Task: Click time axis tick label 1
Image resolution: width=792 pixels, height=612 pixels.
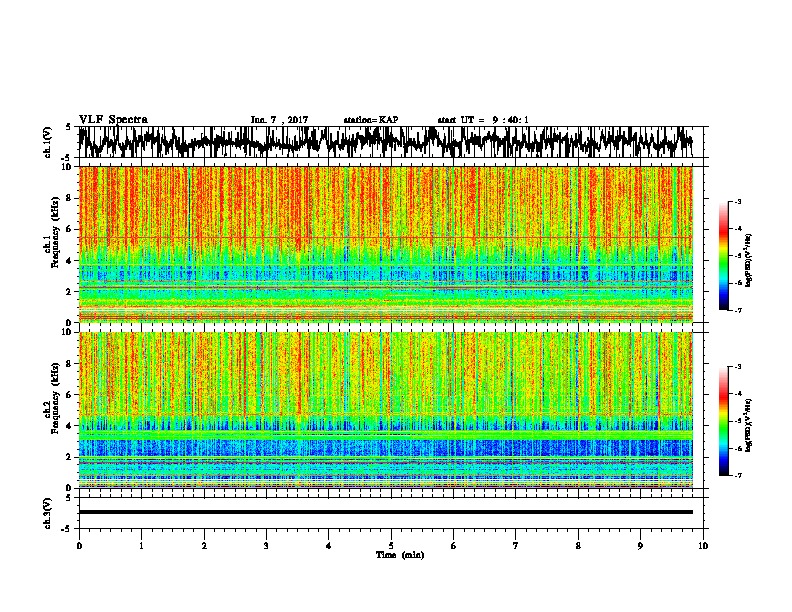Action: 141,546
